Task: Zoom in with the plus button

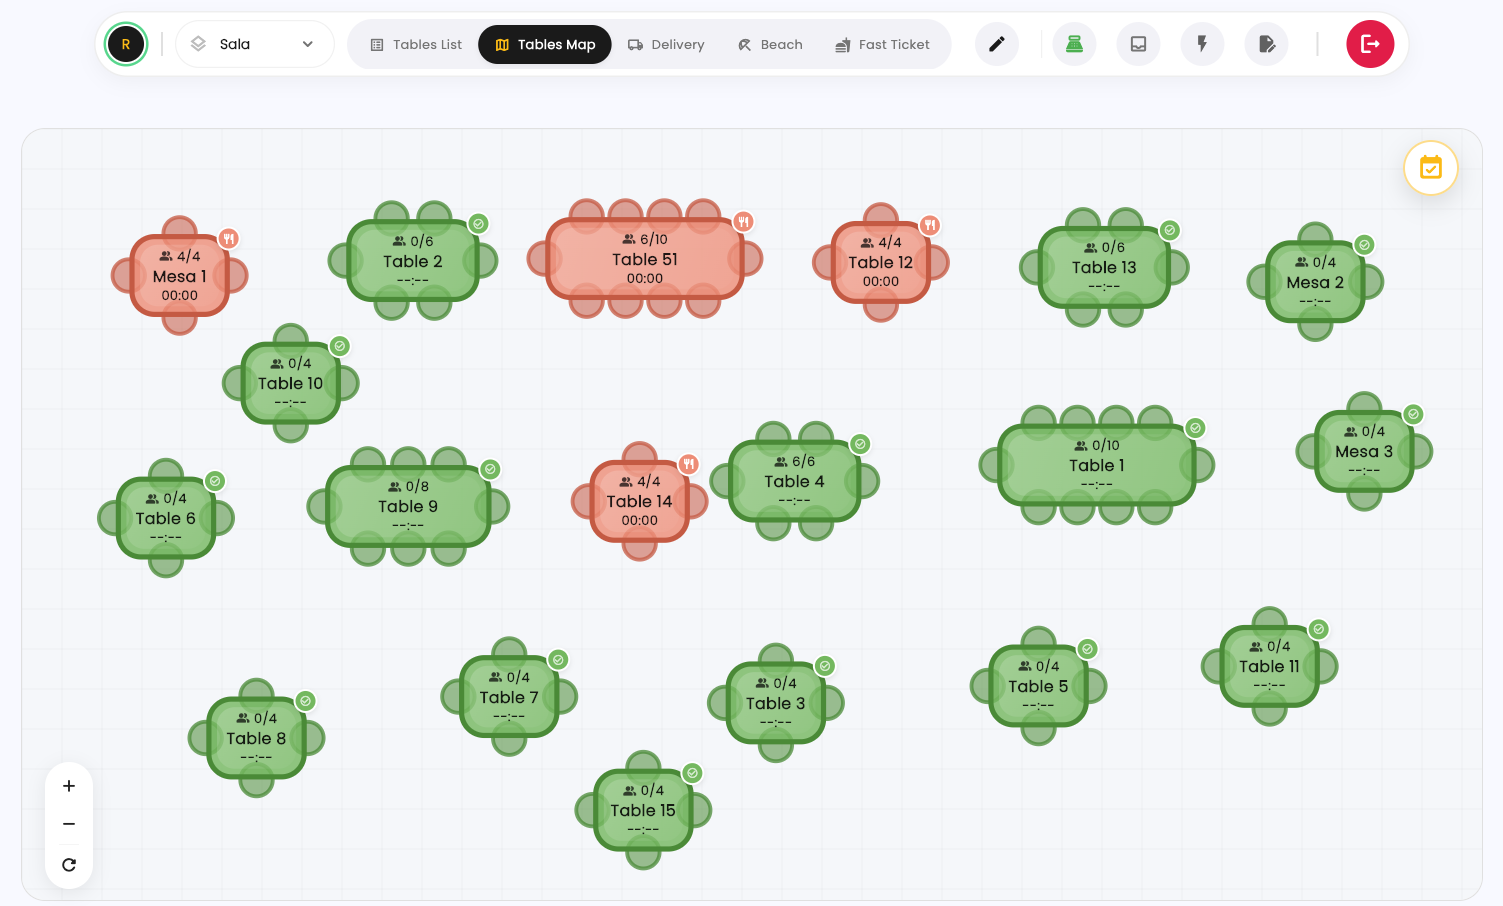Action: pyautogui.click(x=69, y=786)
